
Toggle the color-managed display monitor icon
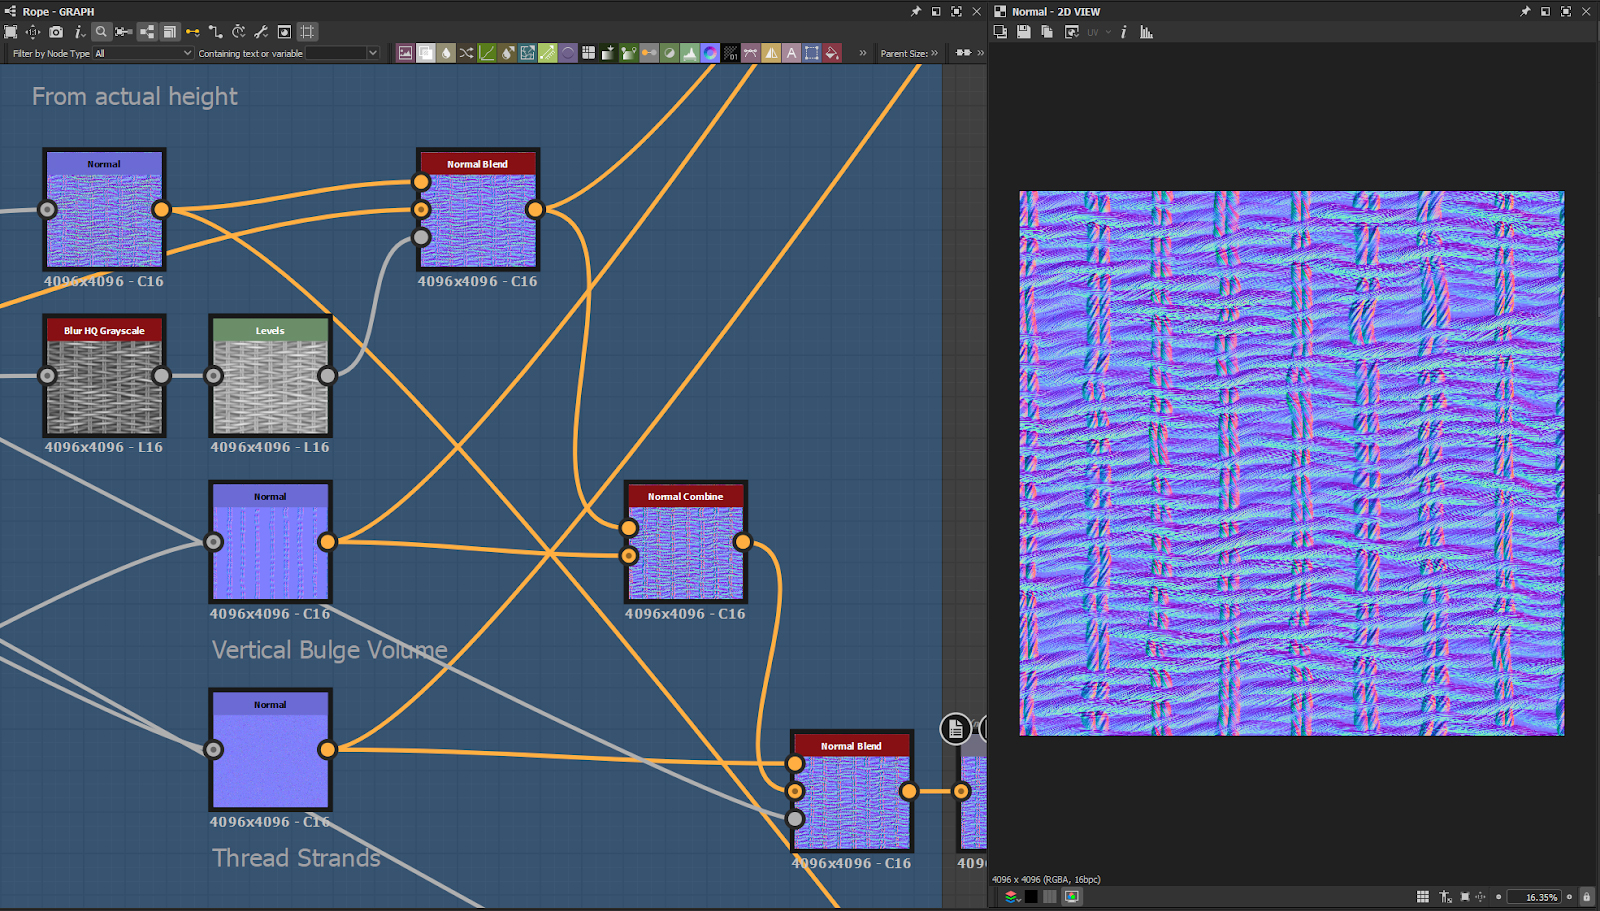(1071, 897)
